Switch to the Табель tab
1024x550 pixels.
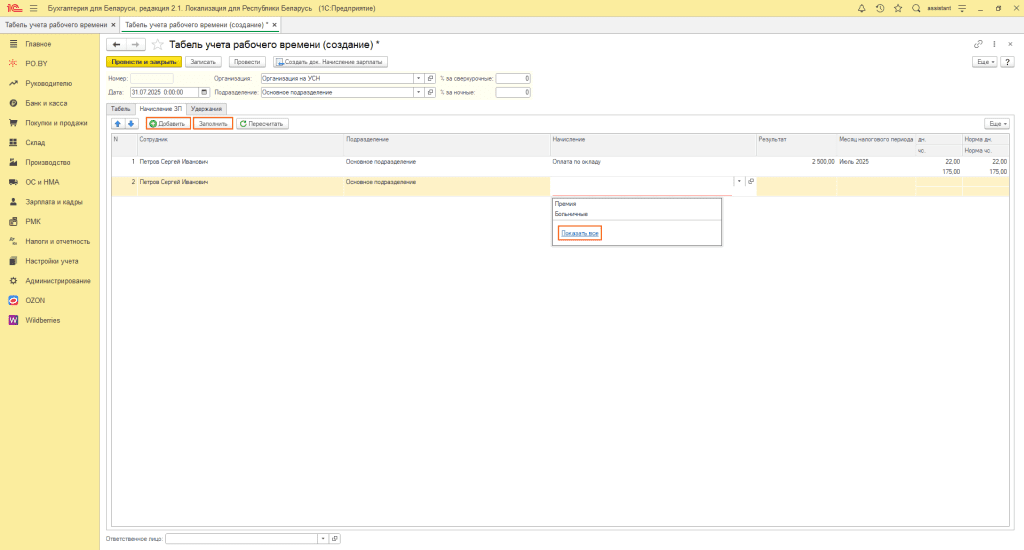pyautogui.click(x=120, y=109)
